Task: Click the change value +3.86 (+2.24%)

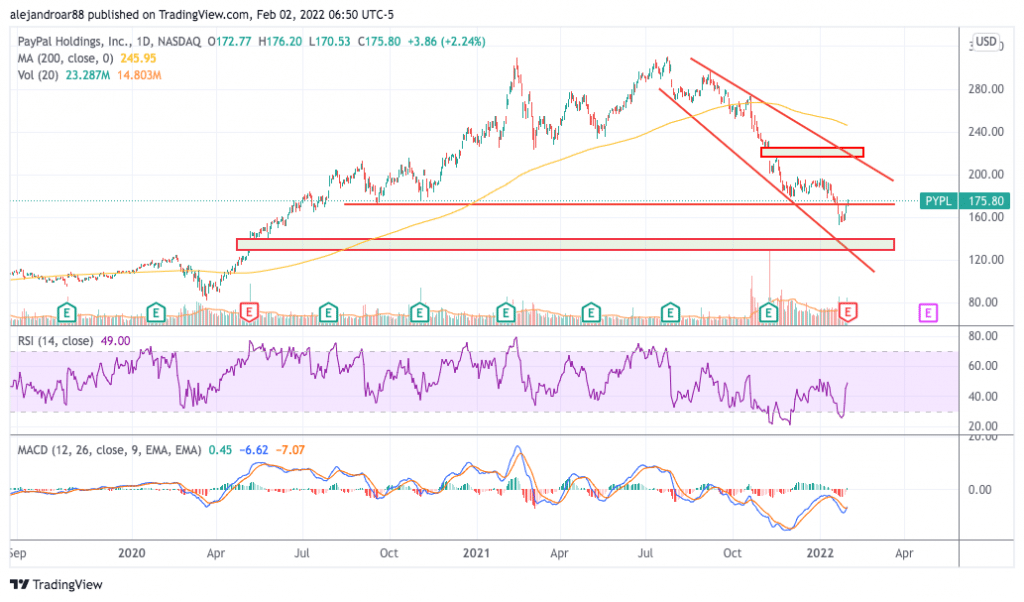Action: pos(447,41)
